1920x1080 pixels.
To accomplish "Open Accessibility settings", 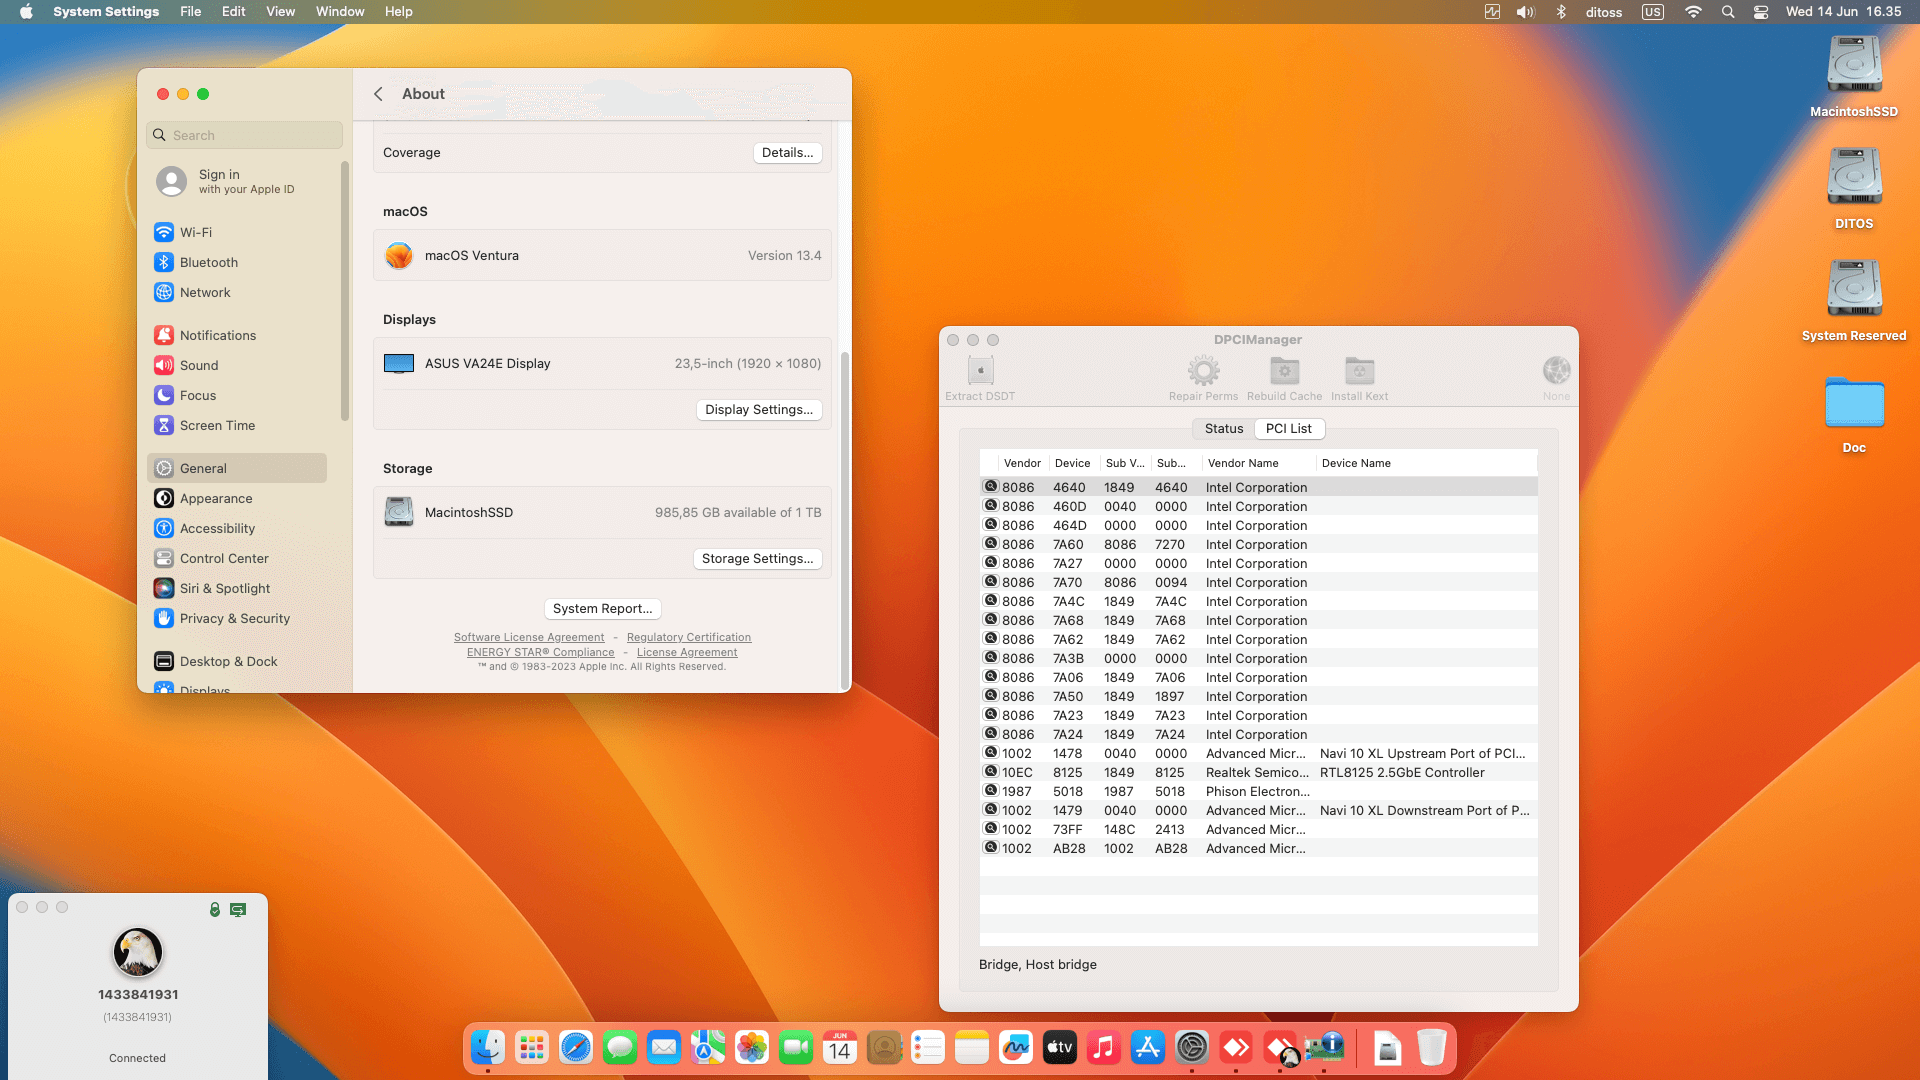I will click(x=237, y=528).
